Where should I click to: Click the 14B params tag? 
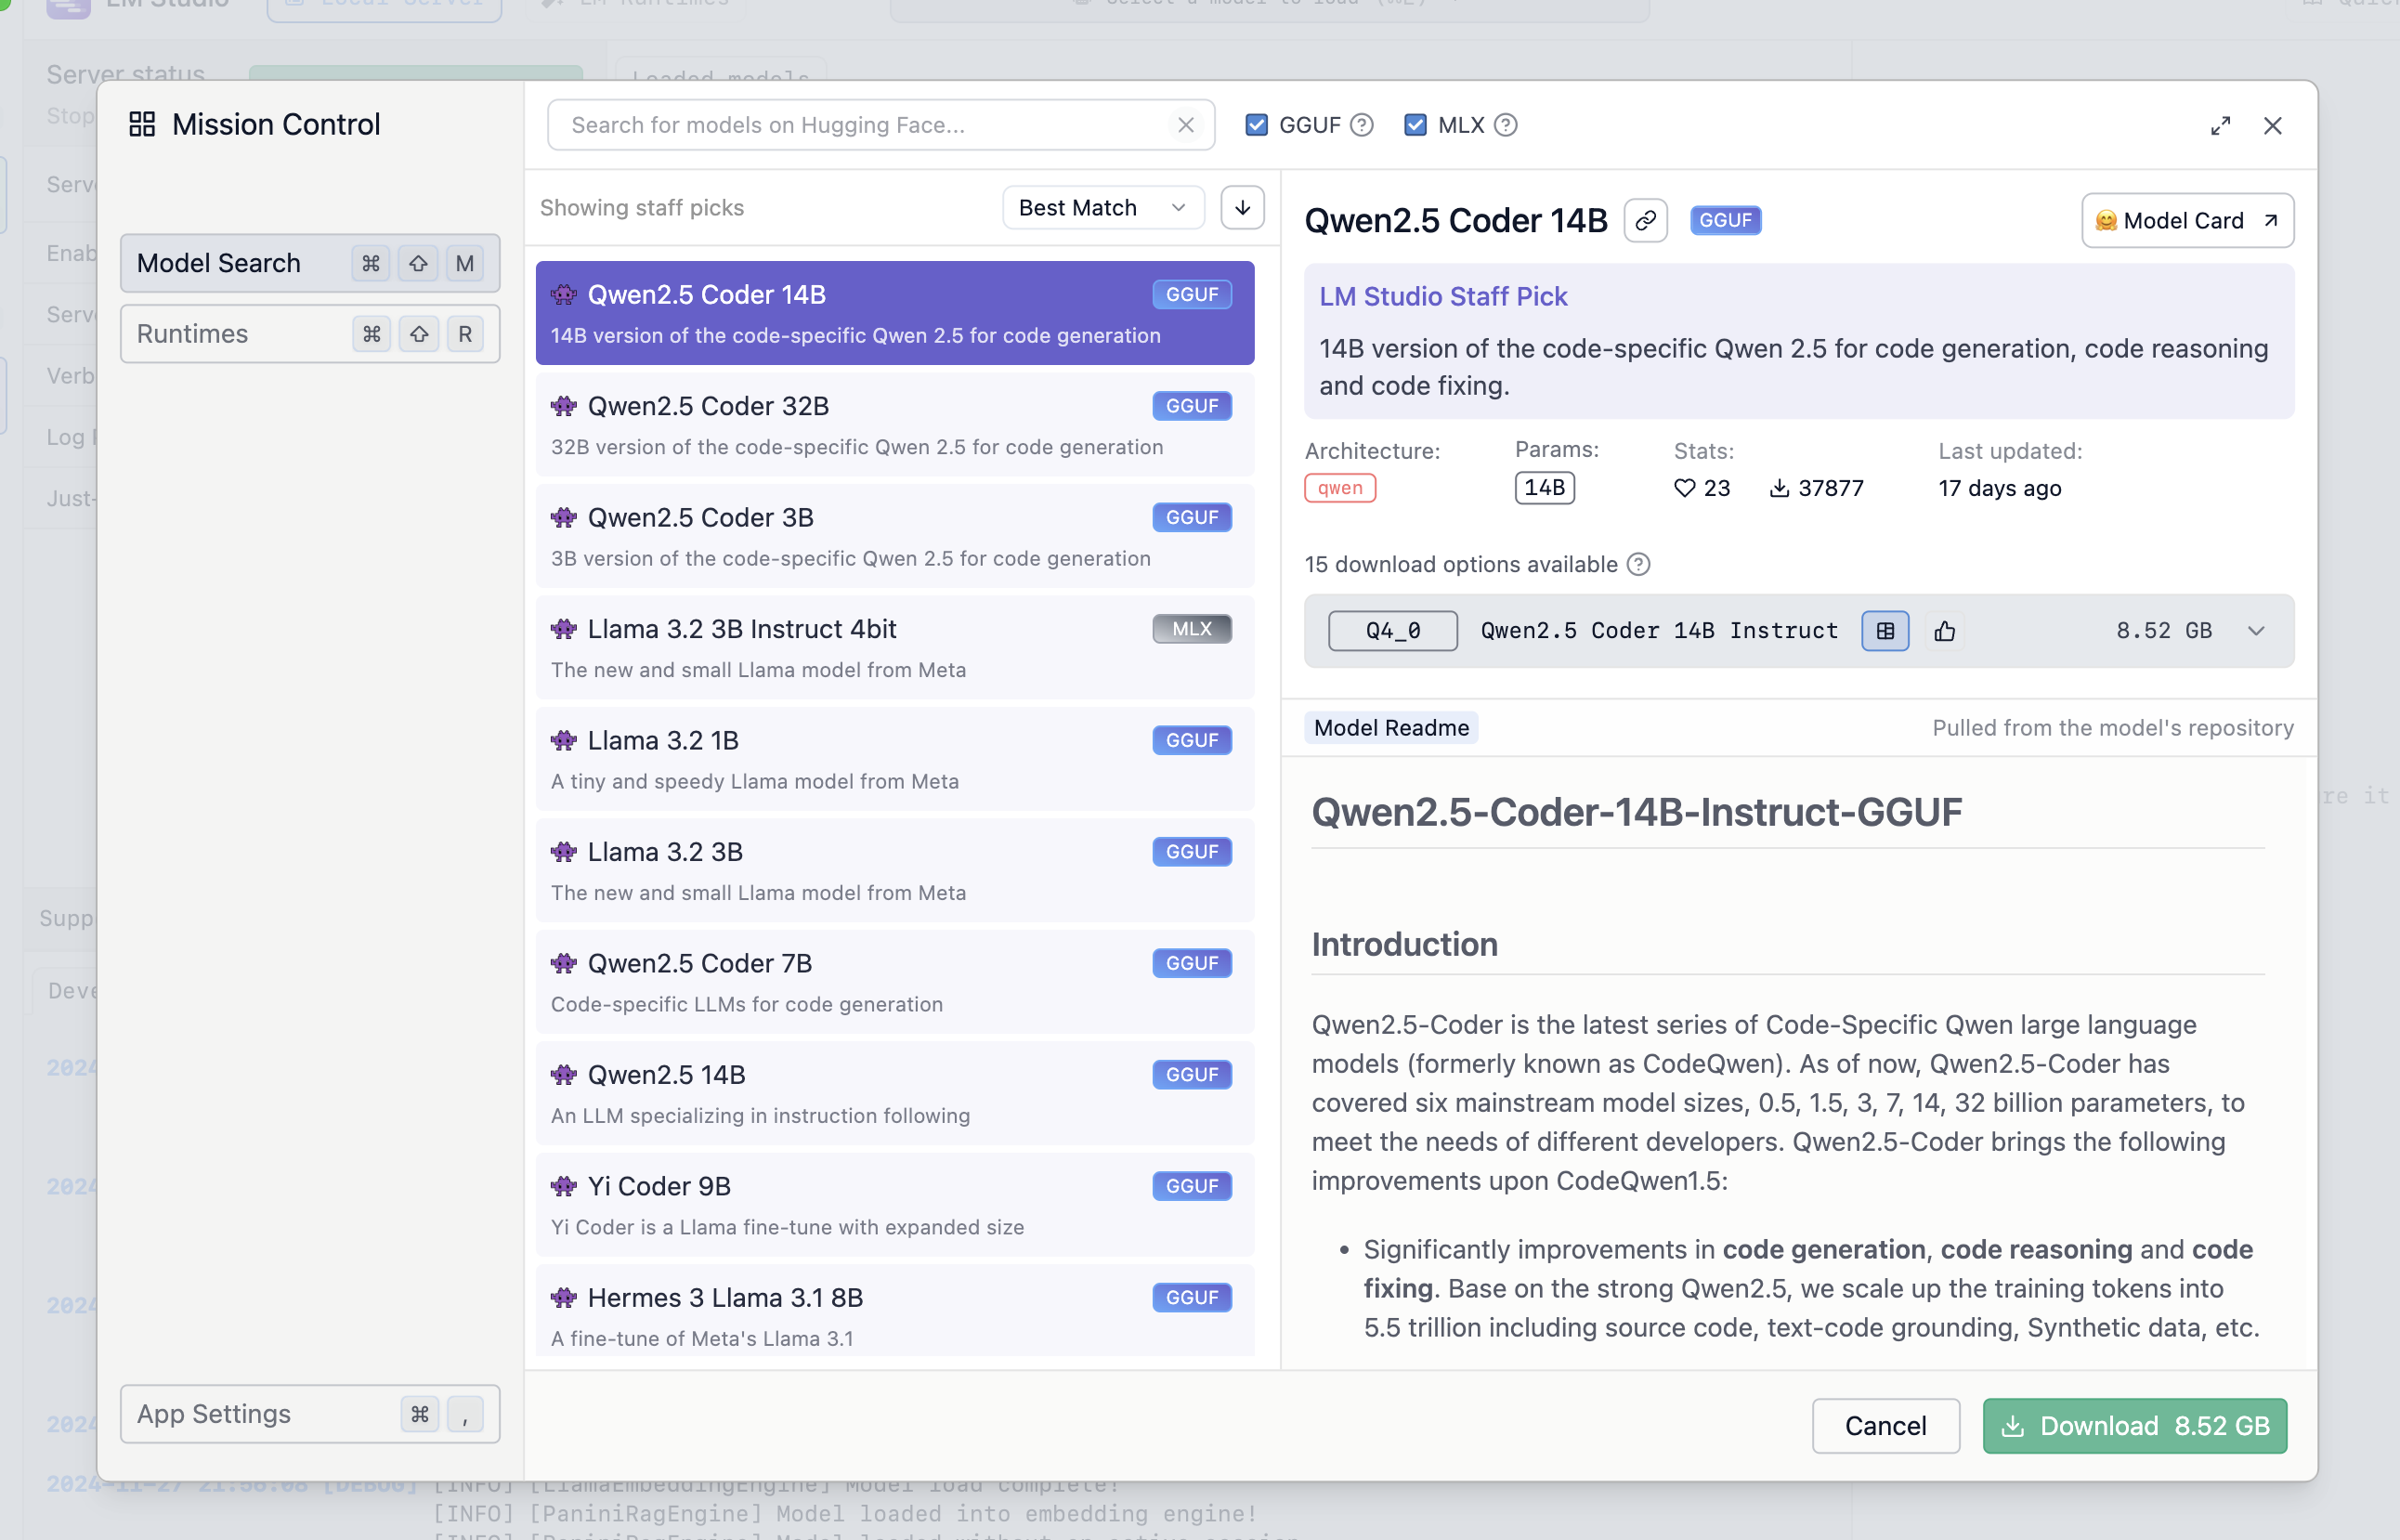tap(1545, 488)
